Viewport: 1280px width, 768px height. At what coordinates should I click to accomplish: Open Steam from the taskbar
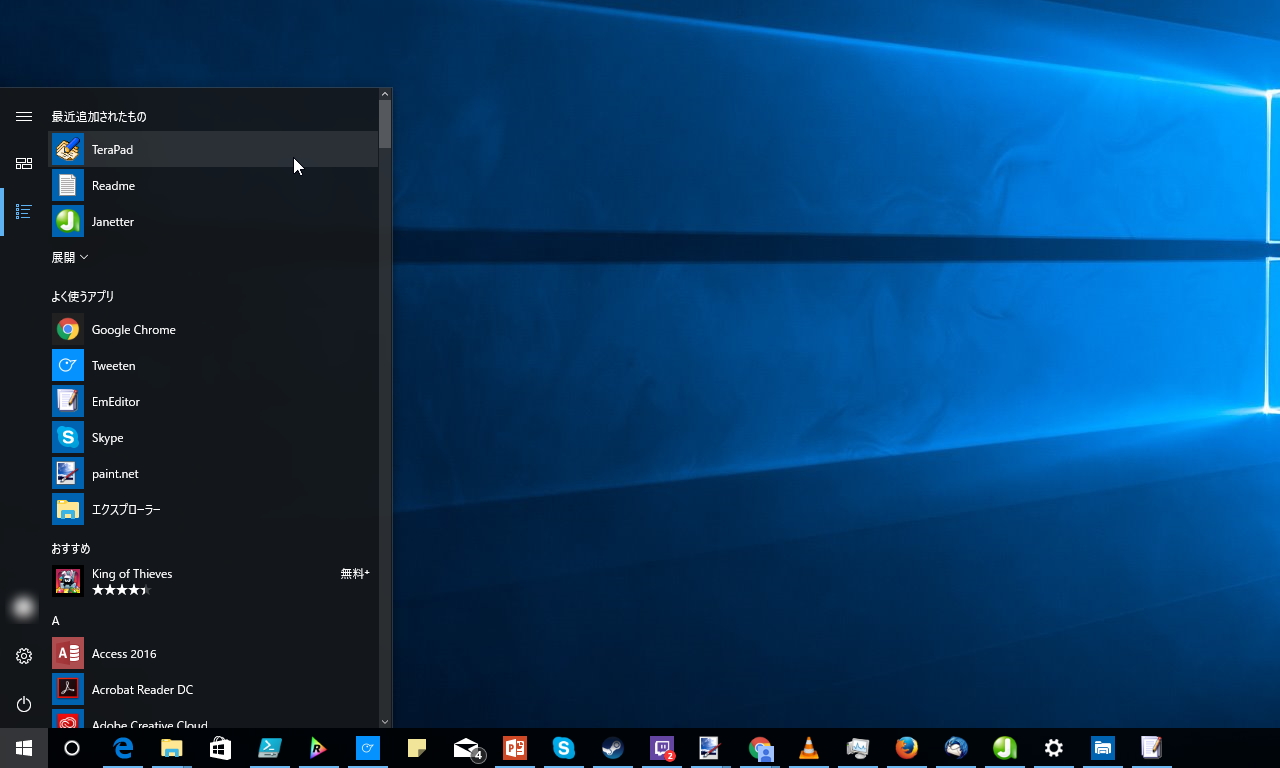pyautogui.click(x=613, y=748)
